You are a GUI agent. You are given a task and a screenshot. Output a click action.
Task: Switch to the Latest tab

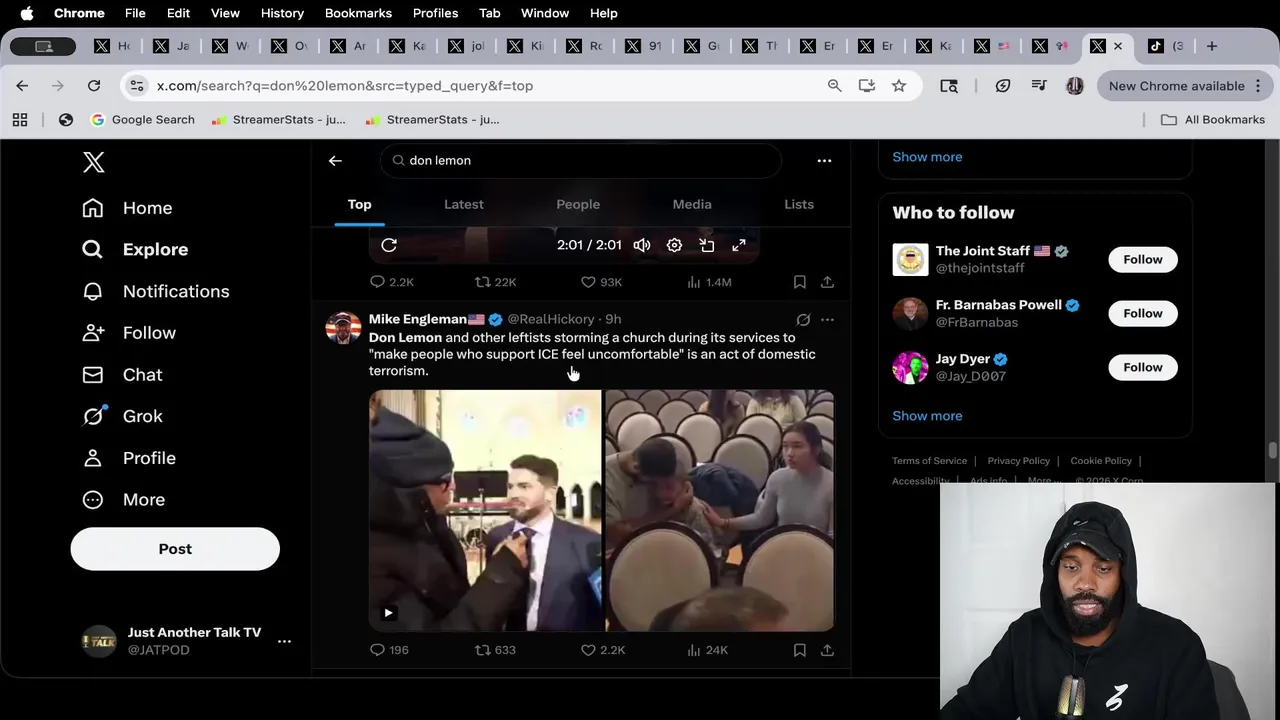click(464, 204)
